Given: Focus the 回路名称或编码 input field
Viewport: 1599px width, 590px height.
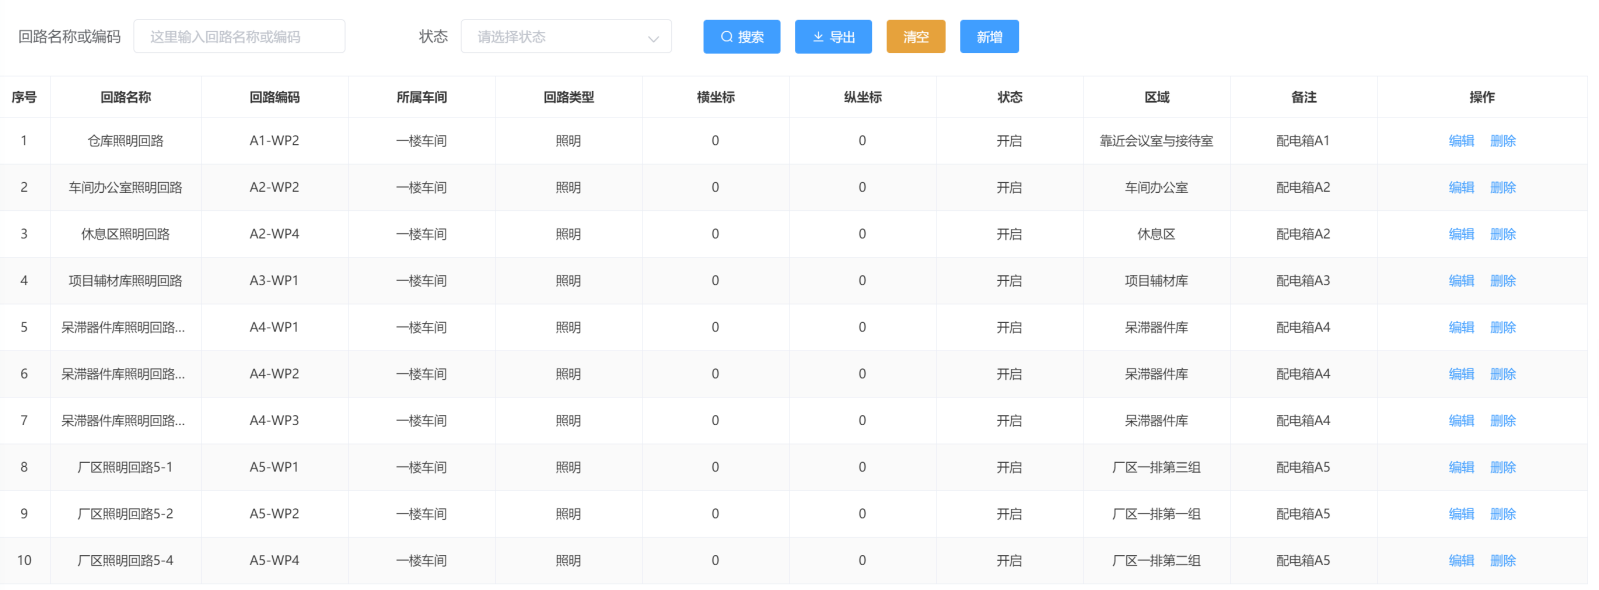Looking at the screenshot, I should pos(239,37).
